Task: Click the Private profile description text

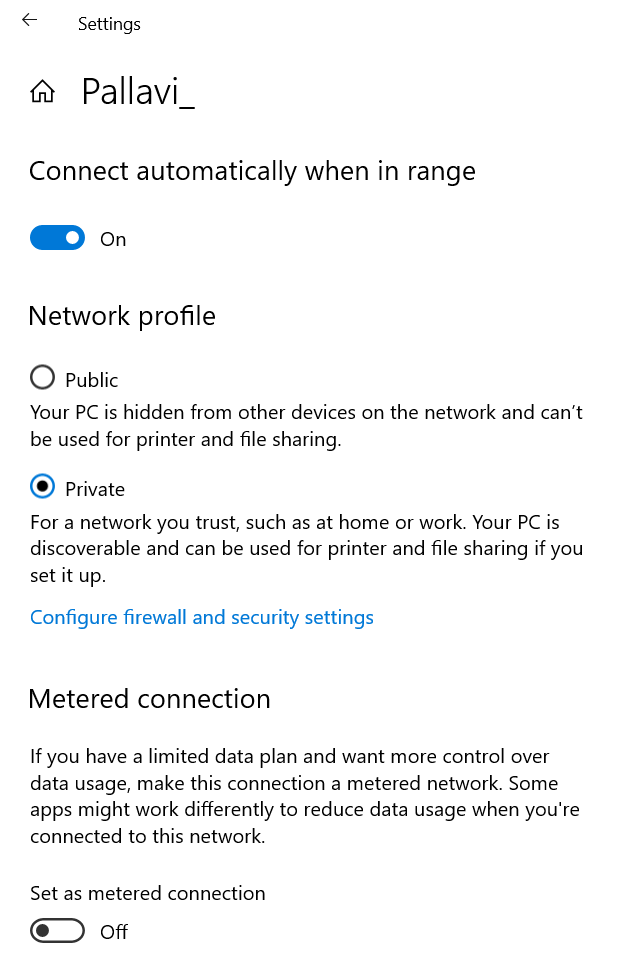Action: point(306,549)
